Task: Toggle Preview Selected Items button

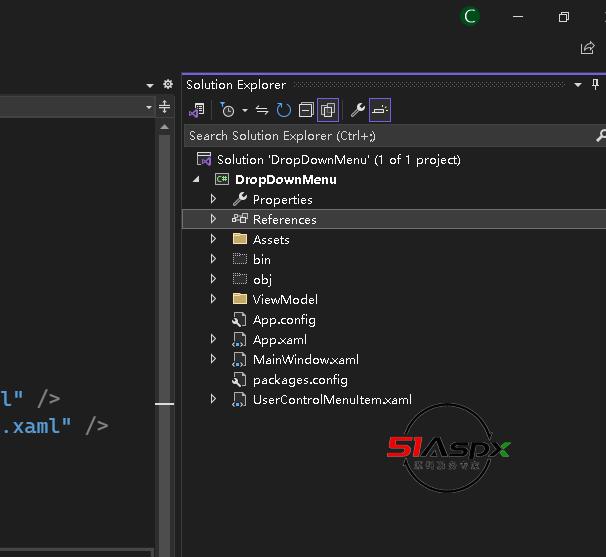Action: click(x=380, y=110)
